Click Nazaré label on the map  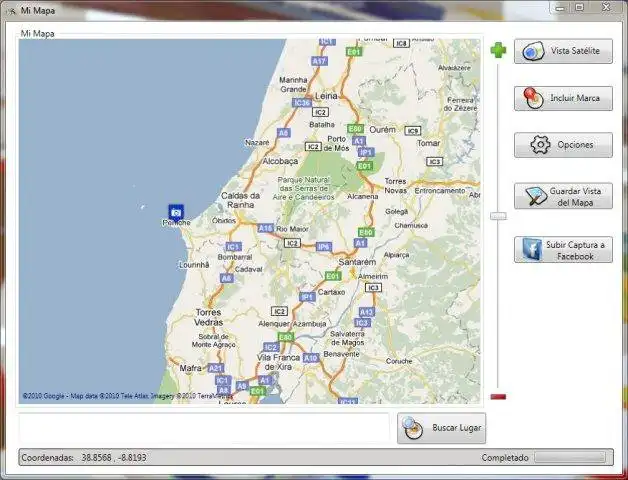[257, 143]
